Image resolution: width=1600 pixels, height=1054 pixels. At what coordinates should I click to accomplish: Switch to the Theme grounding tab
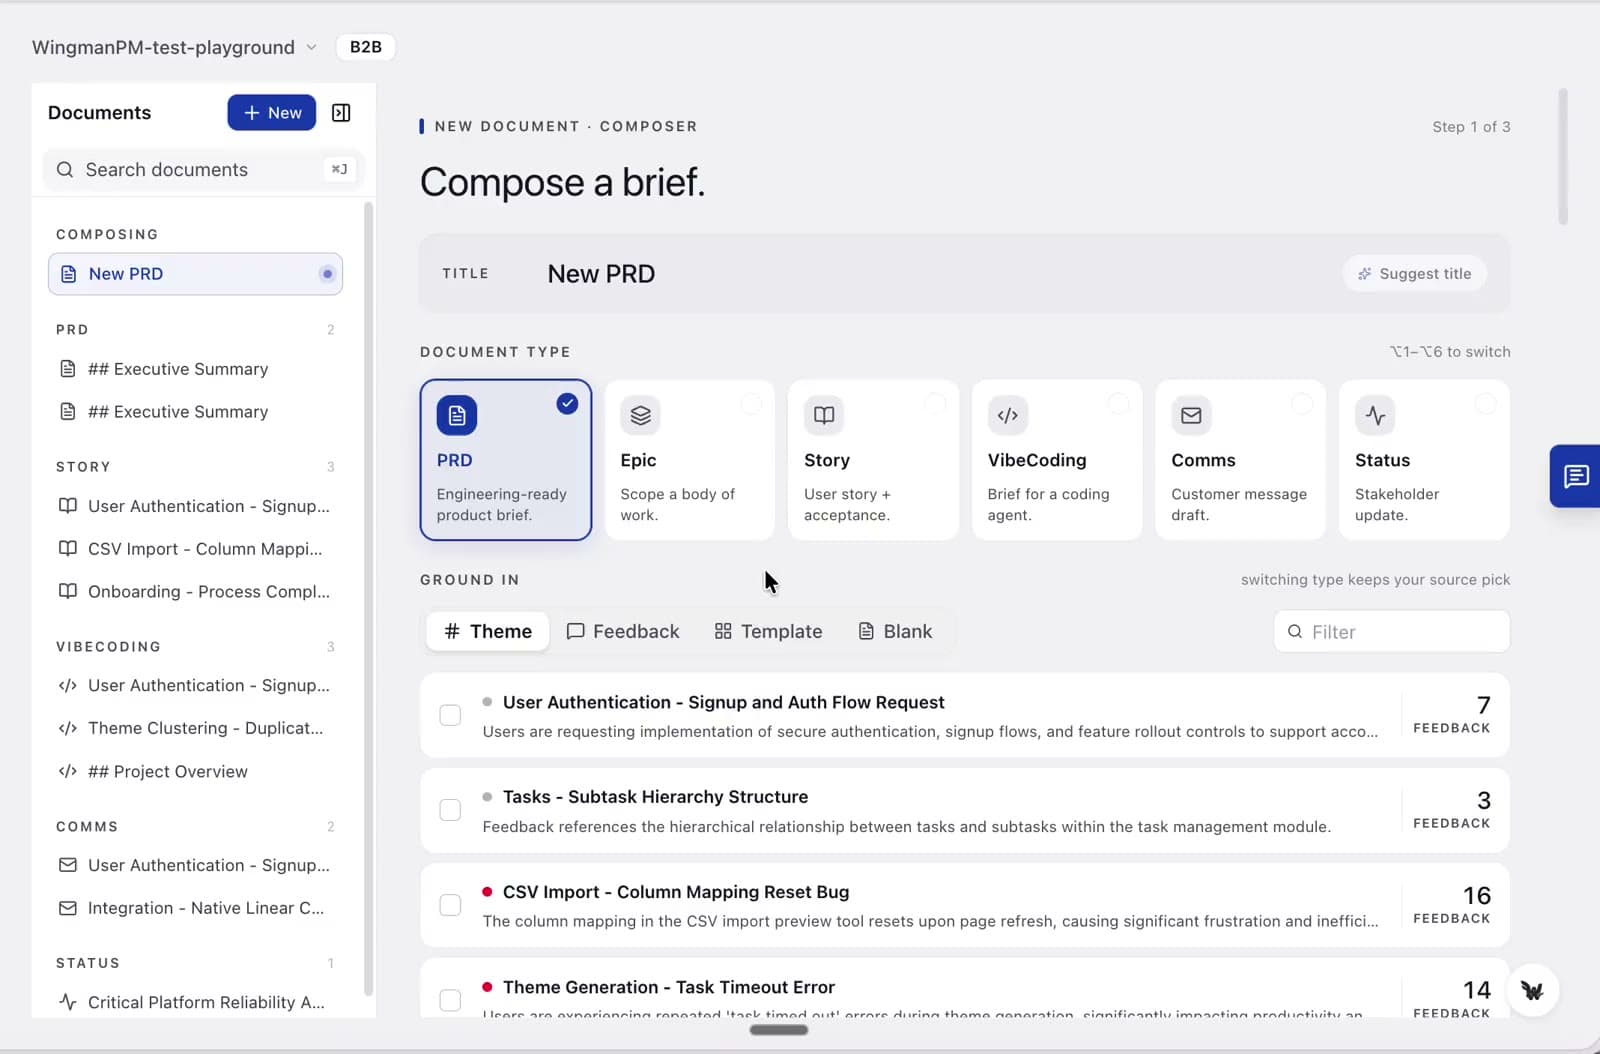point(488,631)
